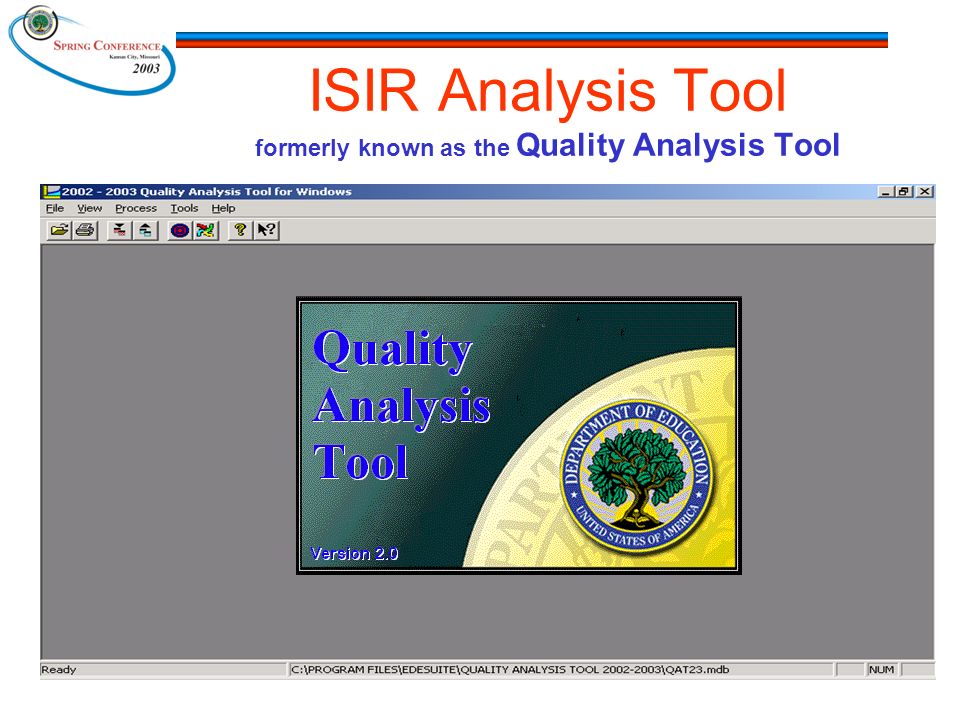Click the blue-red target circle toolbar icon
The image size is (960, 720).
point(179,230)
